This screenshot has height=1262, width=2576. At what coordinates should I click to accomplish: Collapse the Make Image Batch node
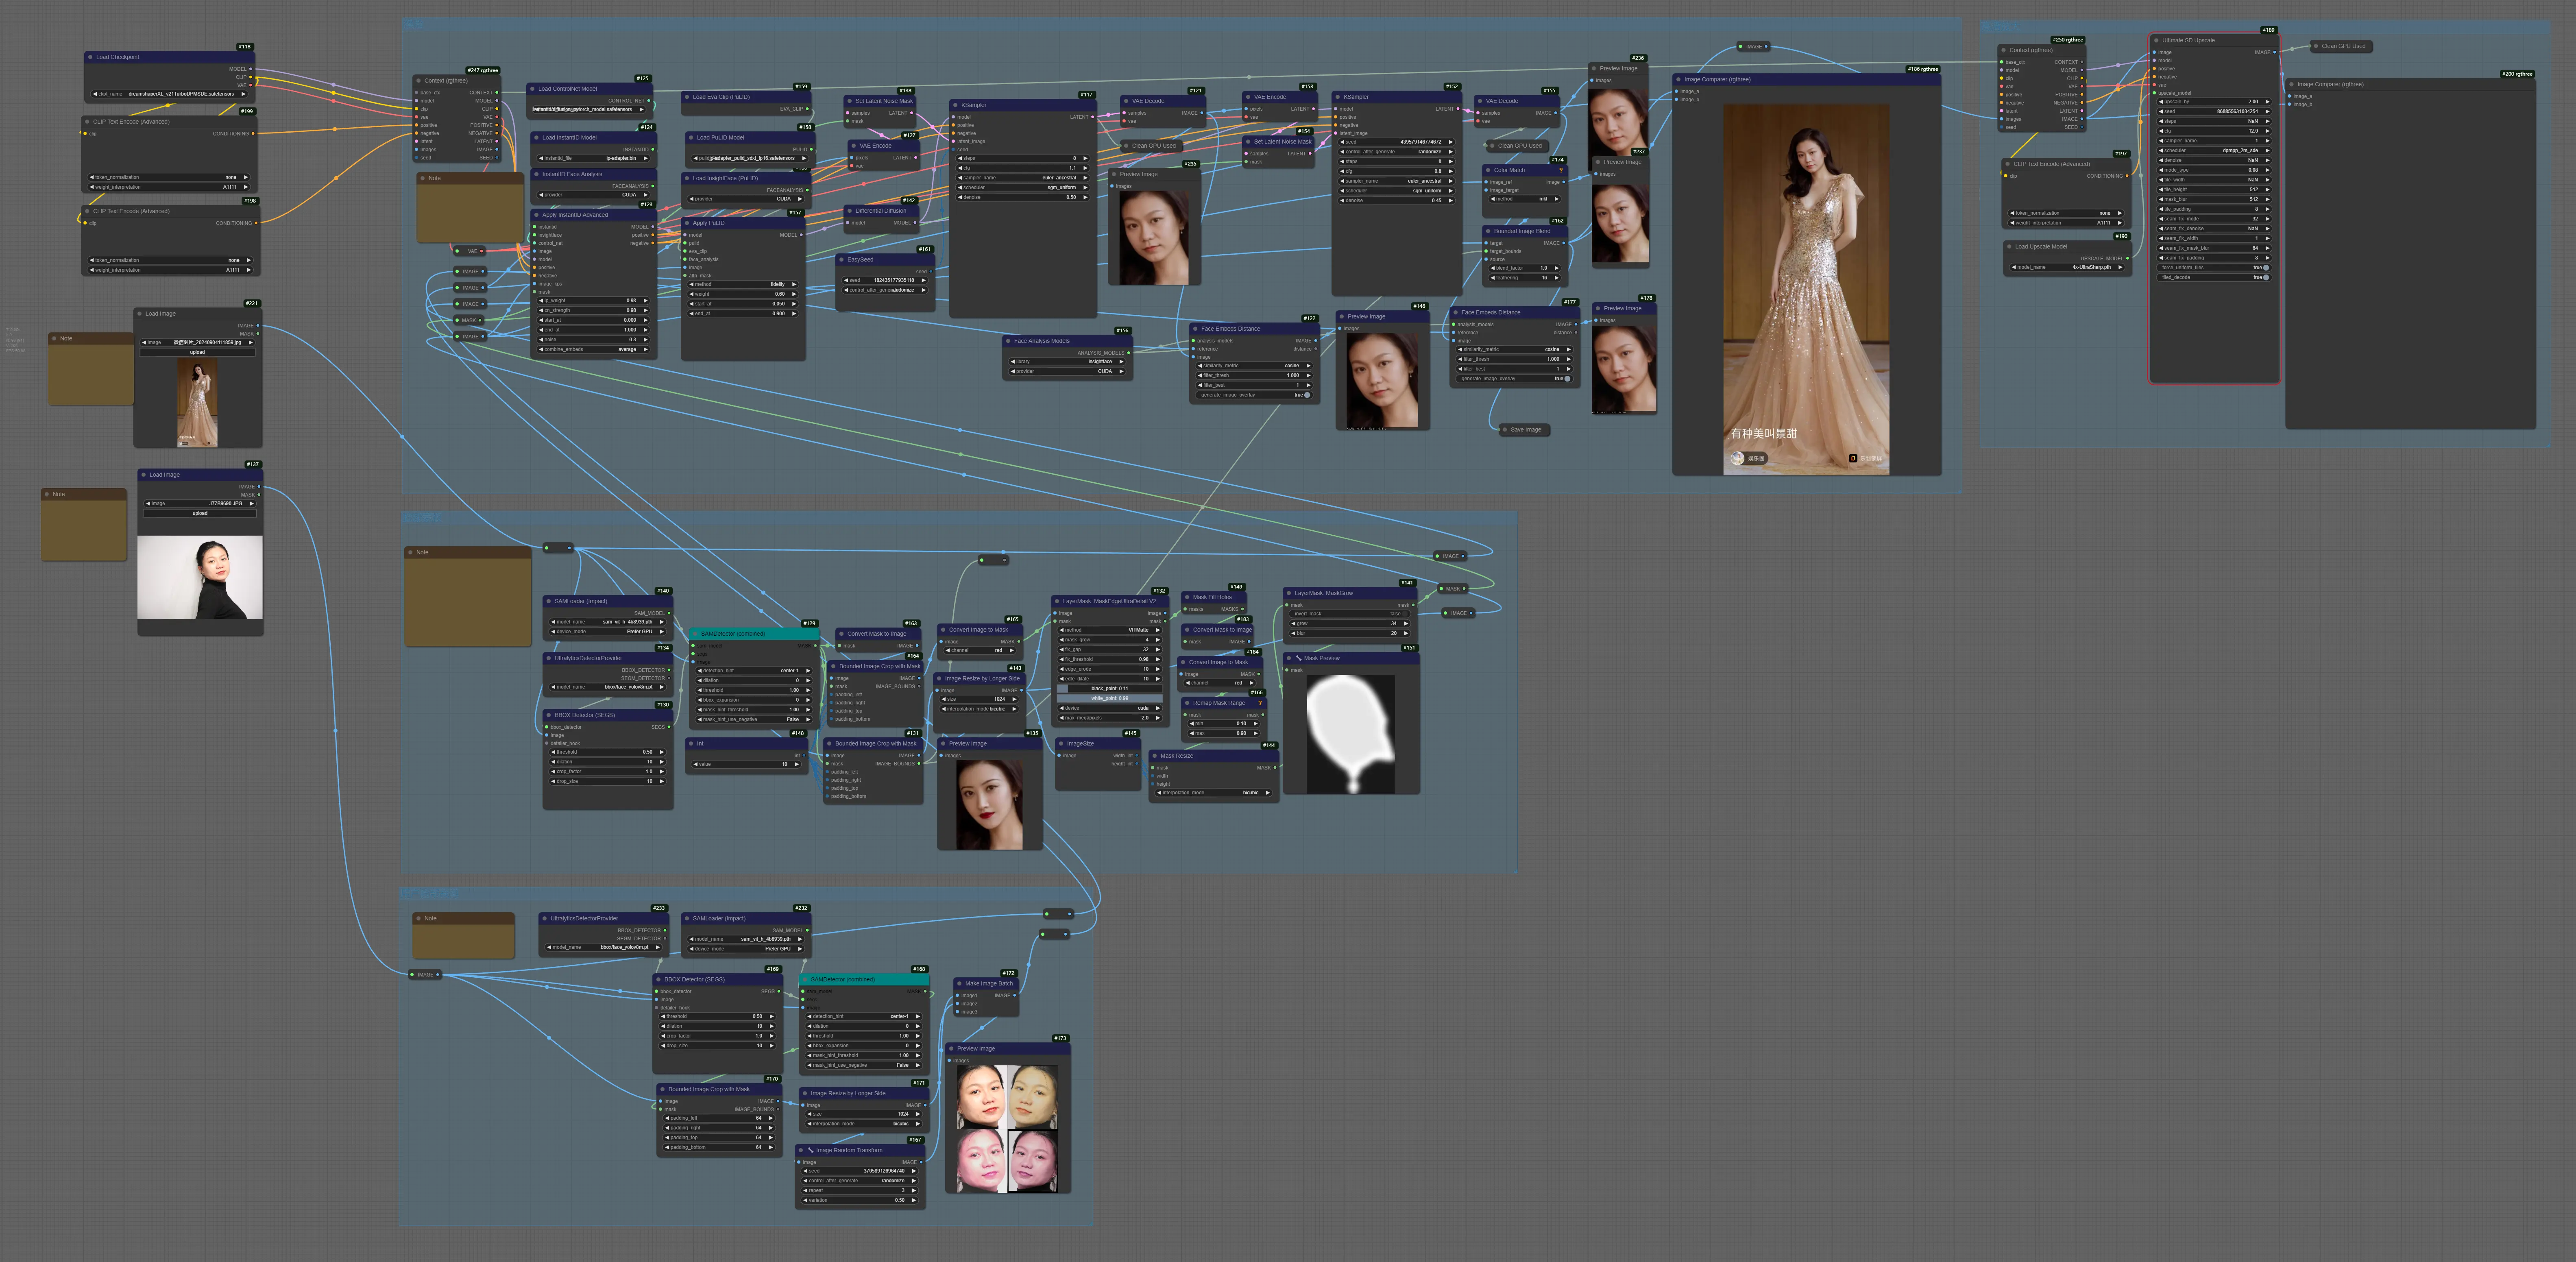coord(959,984)
